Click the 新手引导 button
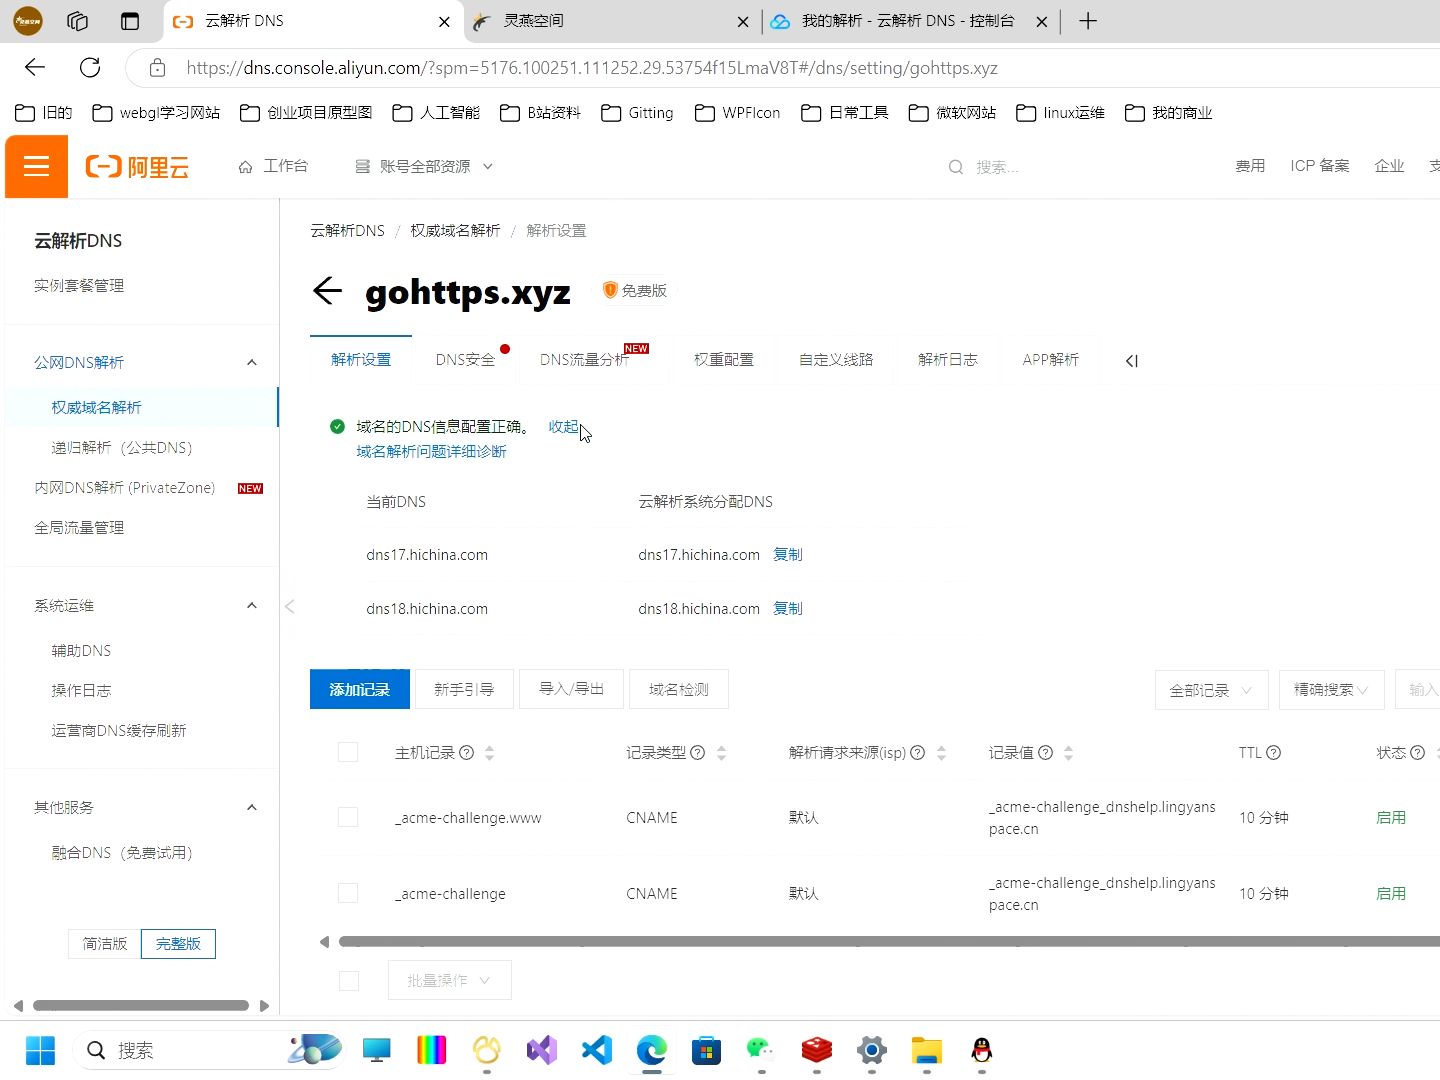1440x1080 pixels. click(x=464, y=689)
